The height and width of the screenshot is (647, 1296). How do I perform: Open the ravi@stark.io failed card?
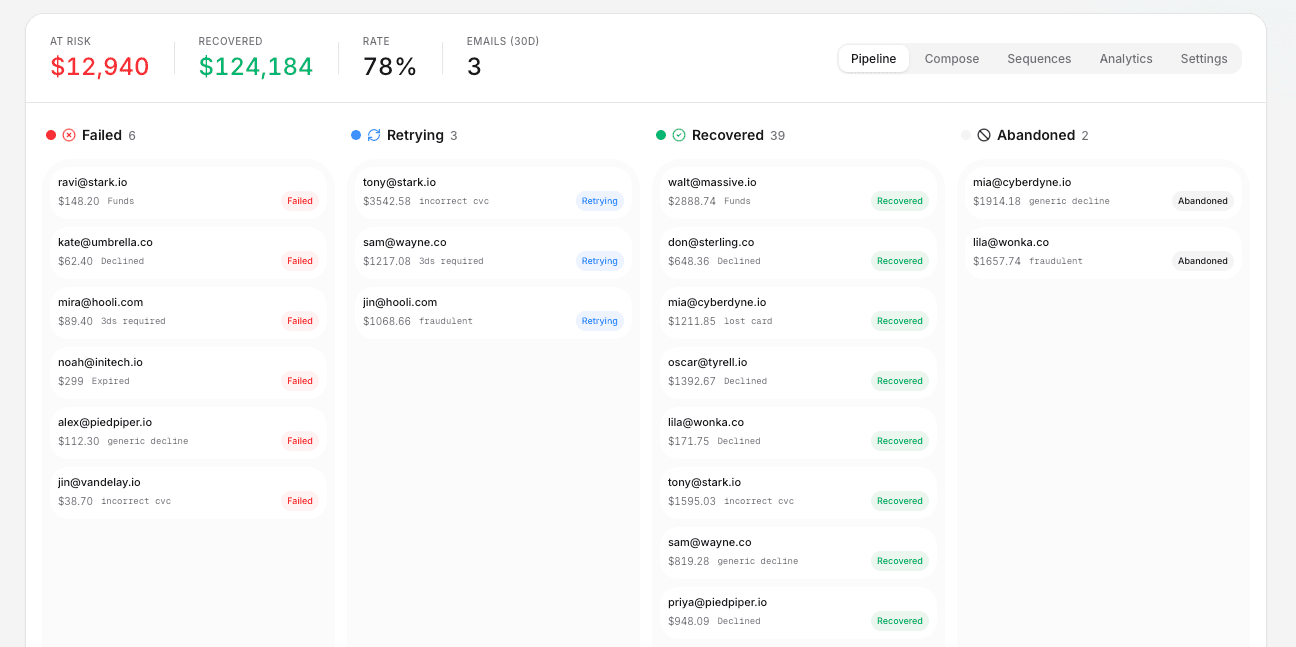coord(188,192)
